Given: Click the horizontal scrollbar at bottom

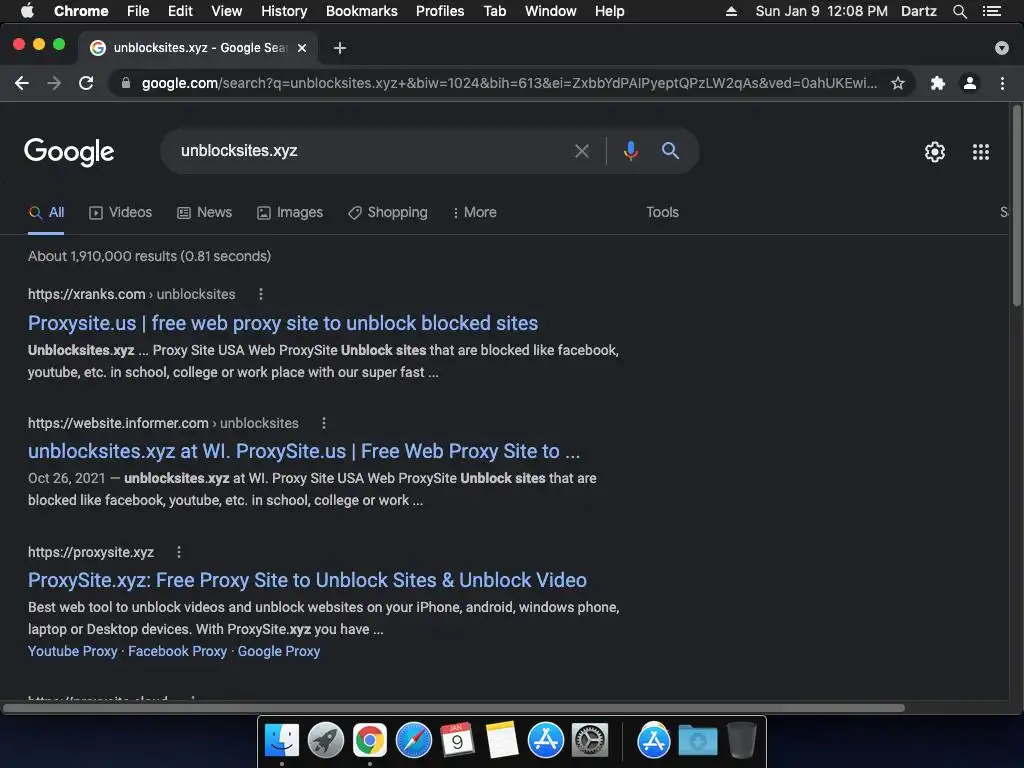Looking at the screenshot, I should click(454, 708).
